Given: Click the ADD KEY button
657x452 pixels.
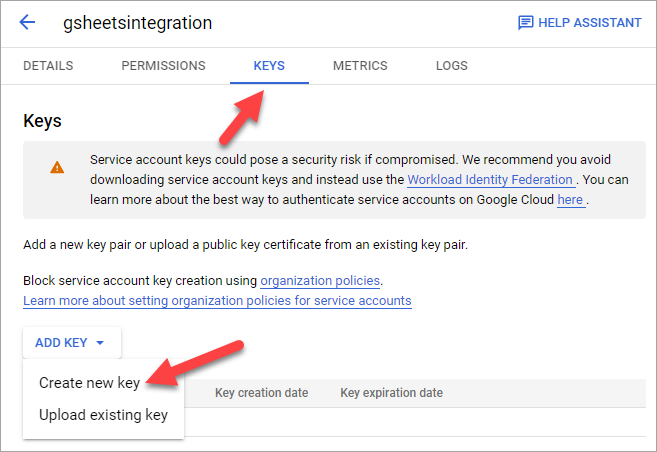Looking at the screenshot, I should click(72, 343).
